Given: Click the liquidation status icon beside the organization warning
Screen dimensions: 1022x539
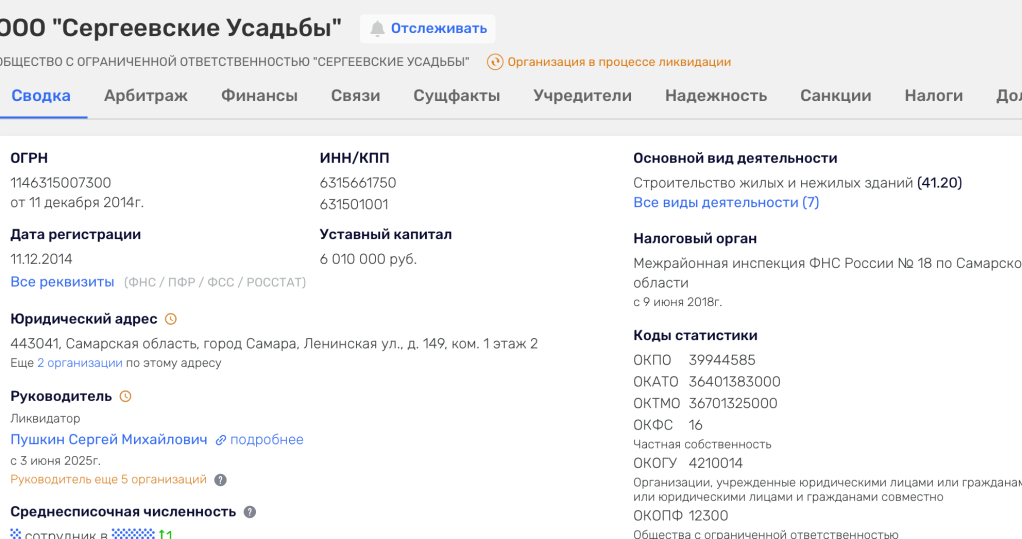Looking at the screenshot, I should [495, 62].
